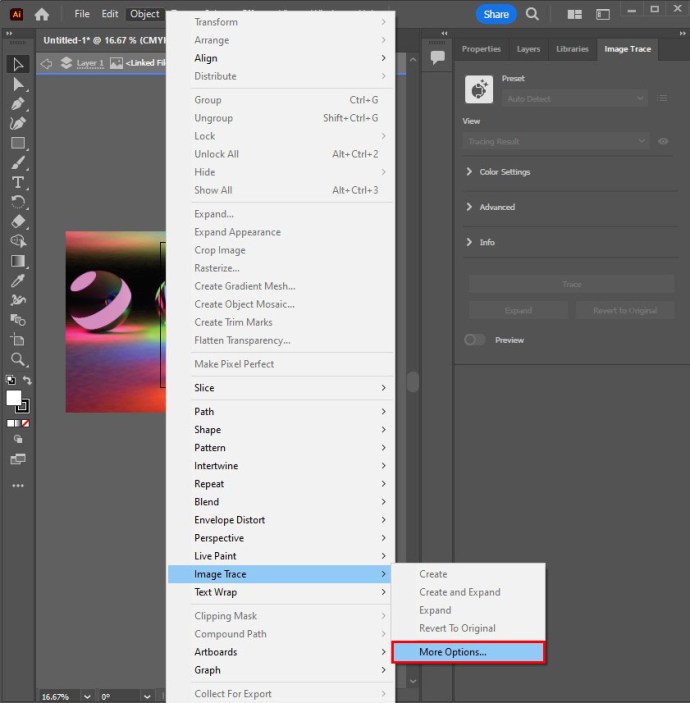Click the blue Share button
This screenshot has width=690, height=703.
point(496,14)
